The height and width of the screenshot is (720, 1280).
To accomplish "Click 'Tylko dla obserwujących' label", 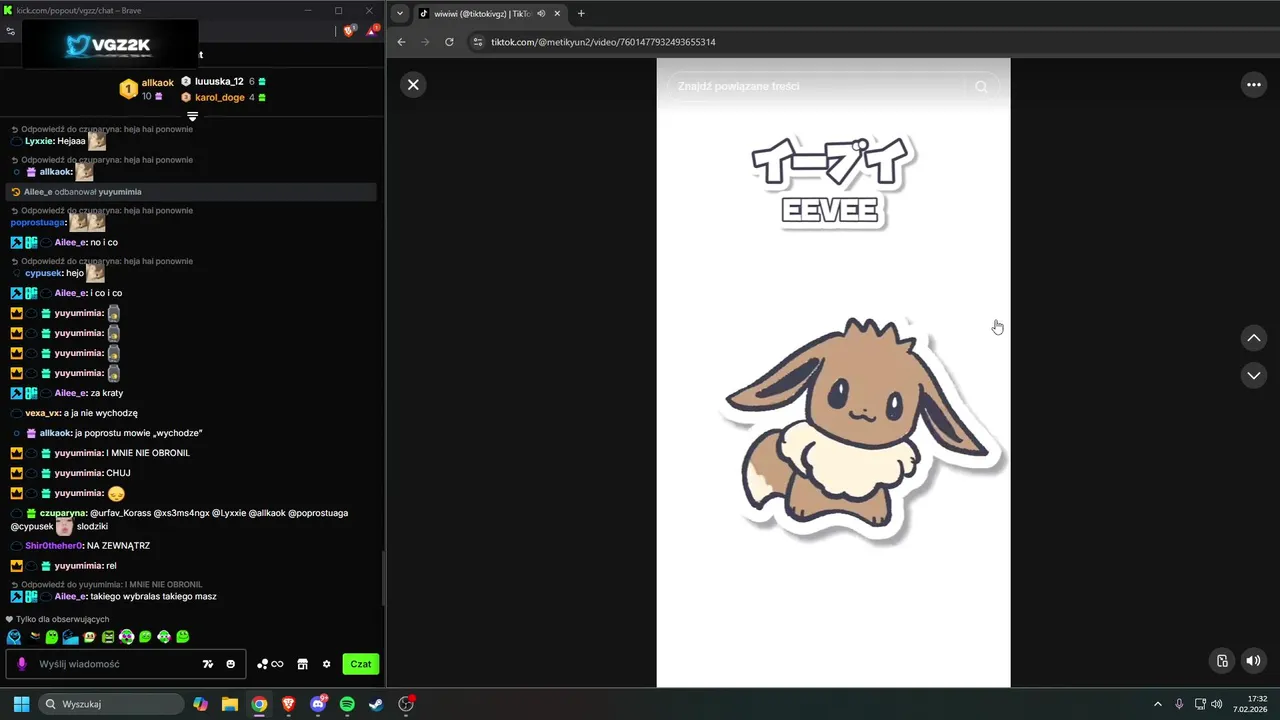I will tap(62, 619).
